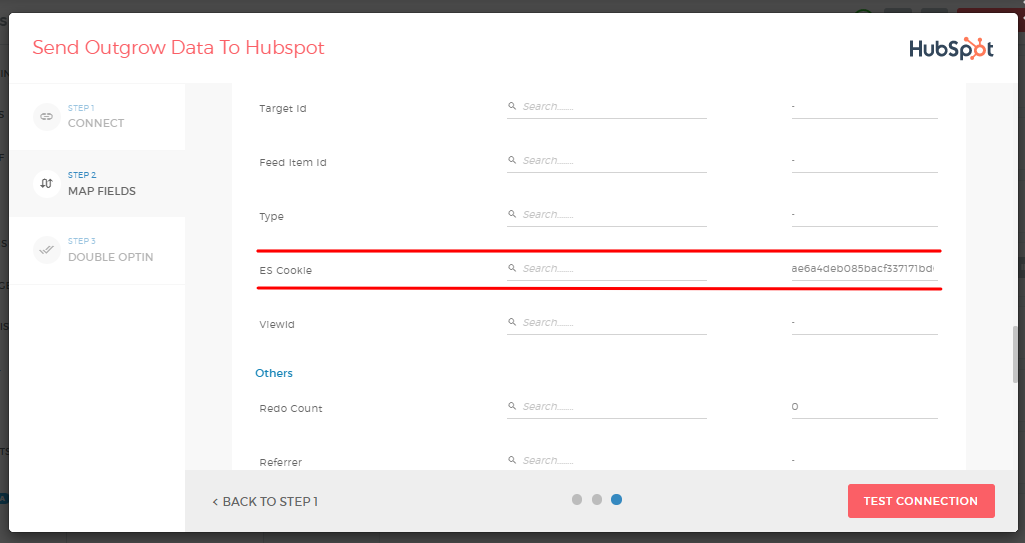Image resolution: width=1025 pixels, height=543 pixels.
Task: Click the Others section heading
Action: tap(274, 373)
